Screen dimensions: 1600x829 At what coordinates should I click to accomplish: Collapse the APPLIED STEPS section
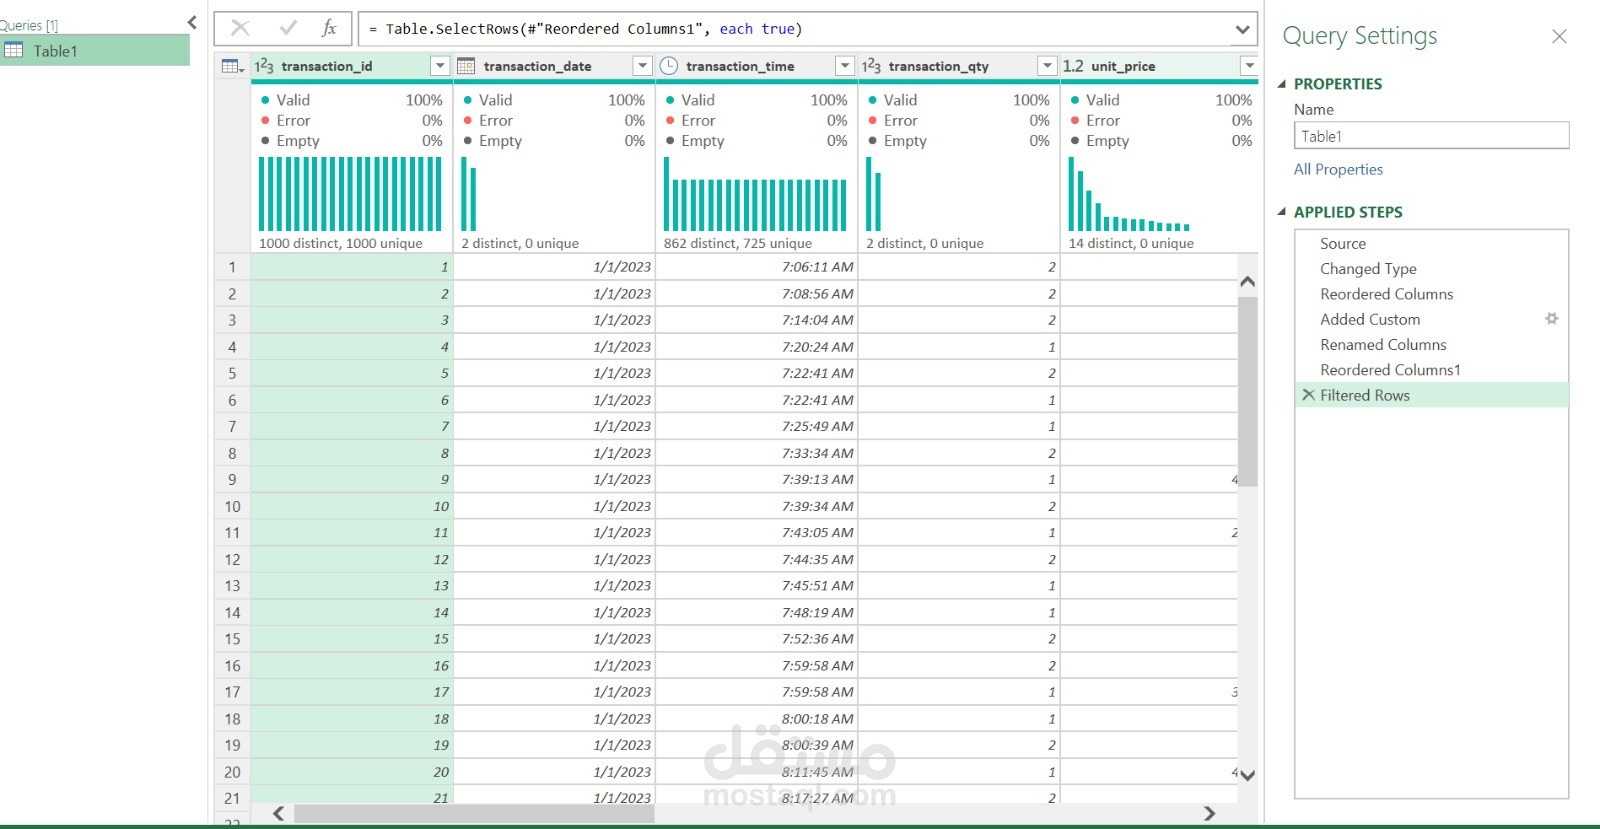[x=1282, y=212]
